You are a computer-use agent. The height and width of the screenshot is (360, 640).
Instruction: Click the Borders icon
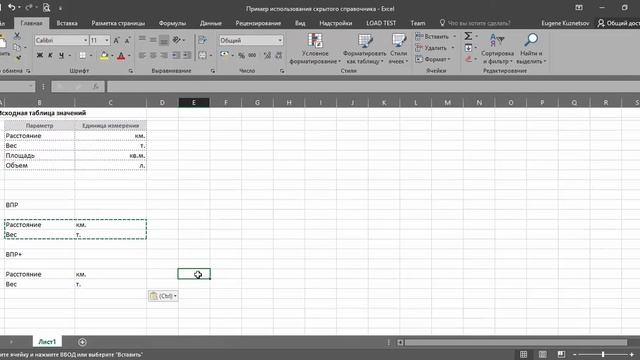click(82, 56)
